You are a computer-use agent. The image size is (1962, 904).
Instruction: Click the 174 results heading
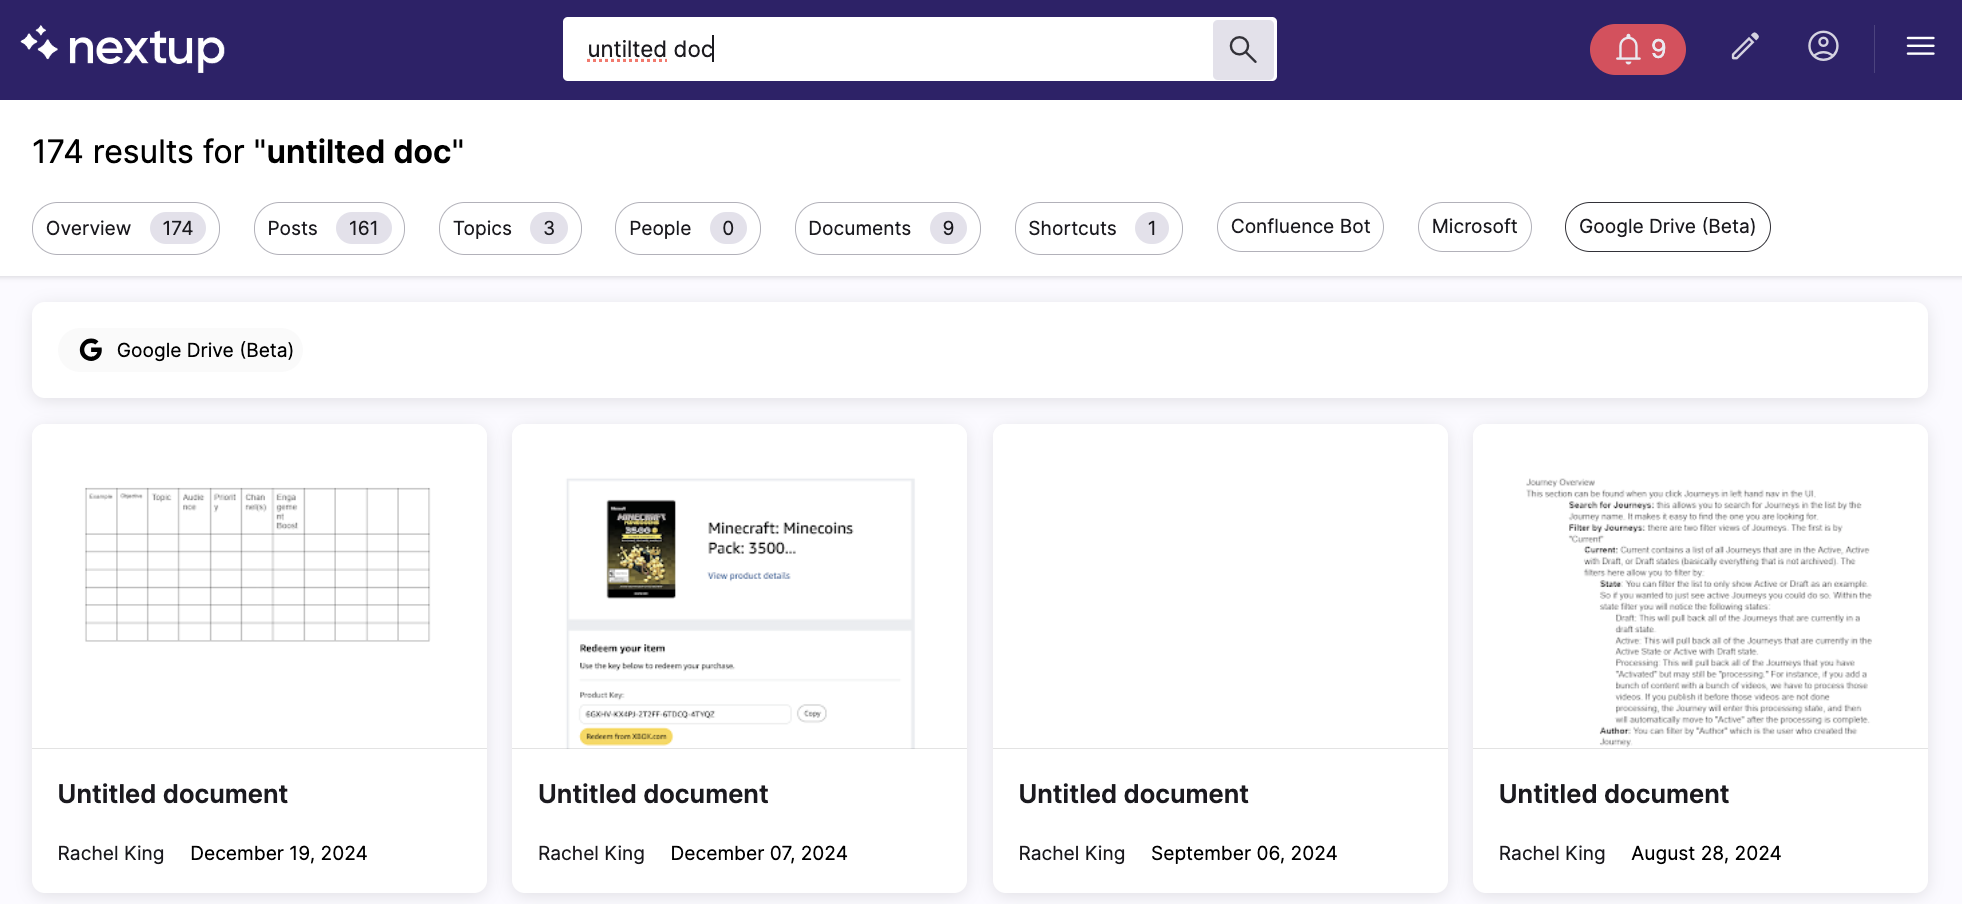[248, 152]
